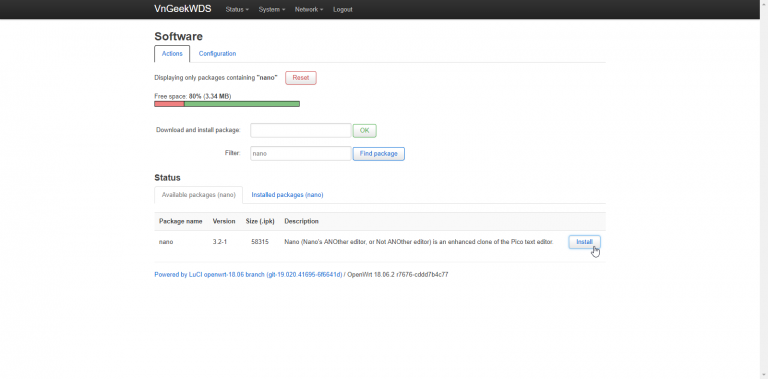This screenshot has width=768, height=379.
Task: Focus the Download and install package field
Action: (x=301, y=130)
